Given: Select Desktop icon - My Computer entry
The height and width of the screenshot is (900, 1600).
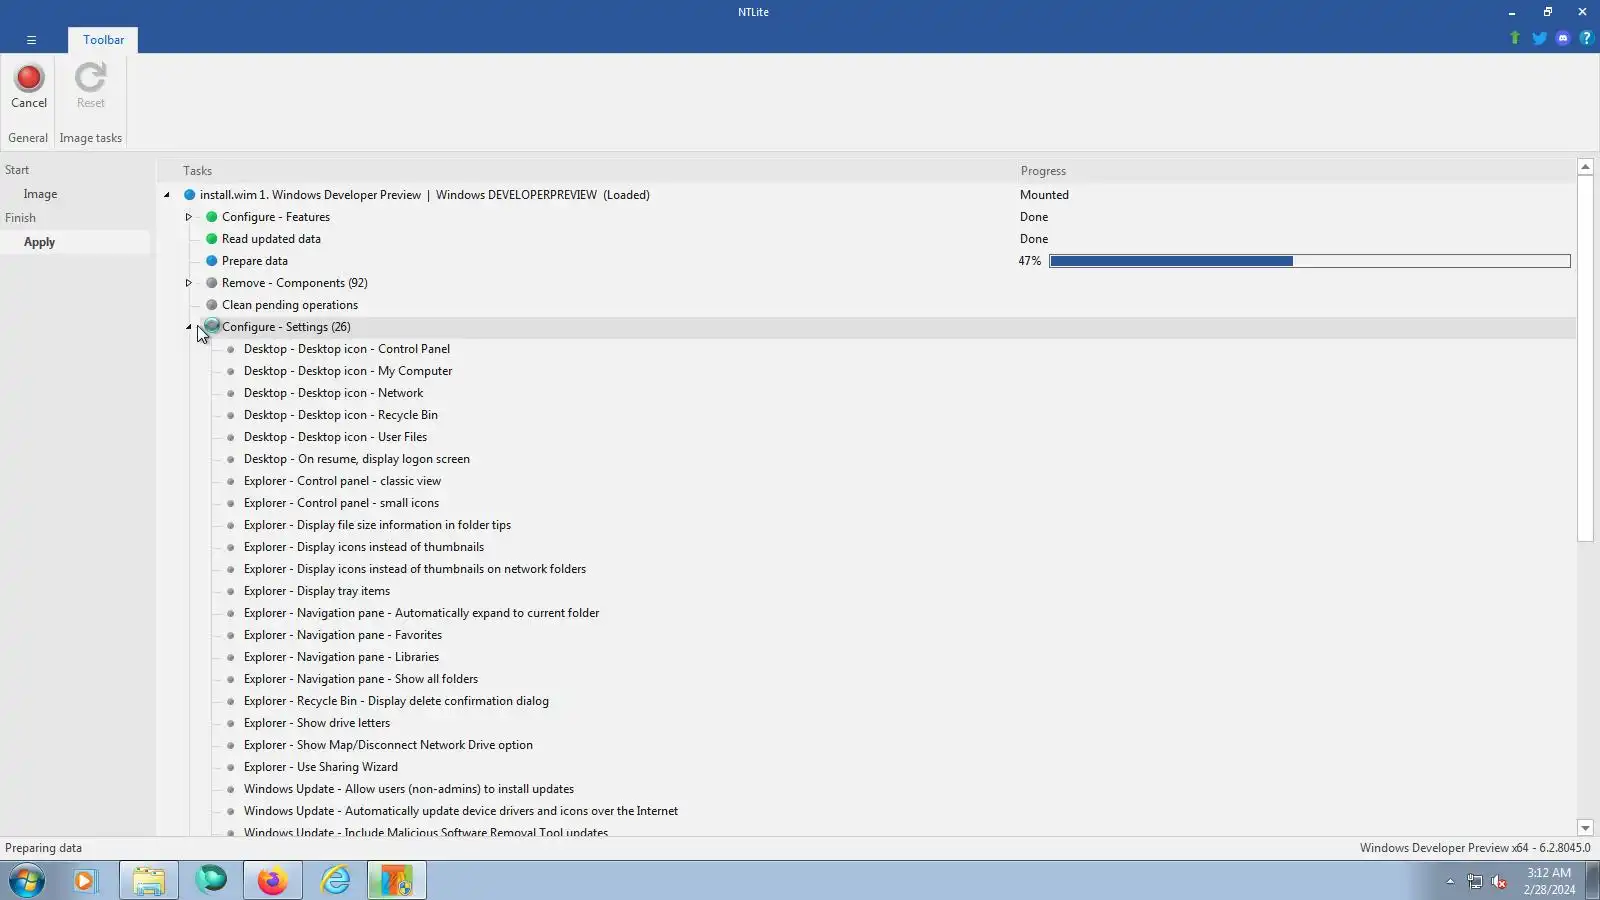Looking at the screenshot, I should click(x=347, y=371).
